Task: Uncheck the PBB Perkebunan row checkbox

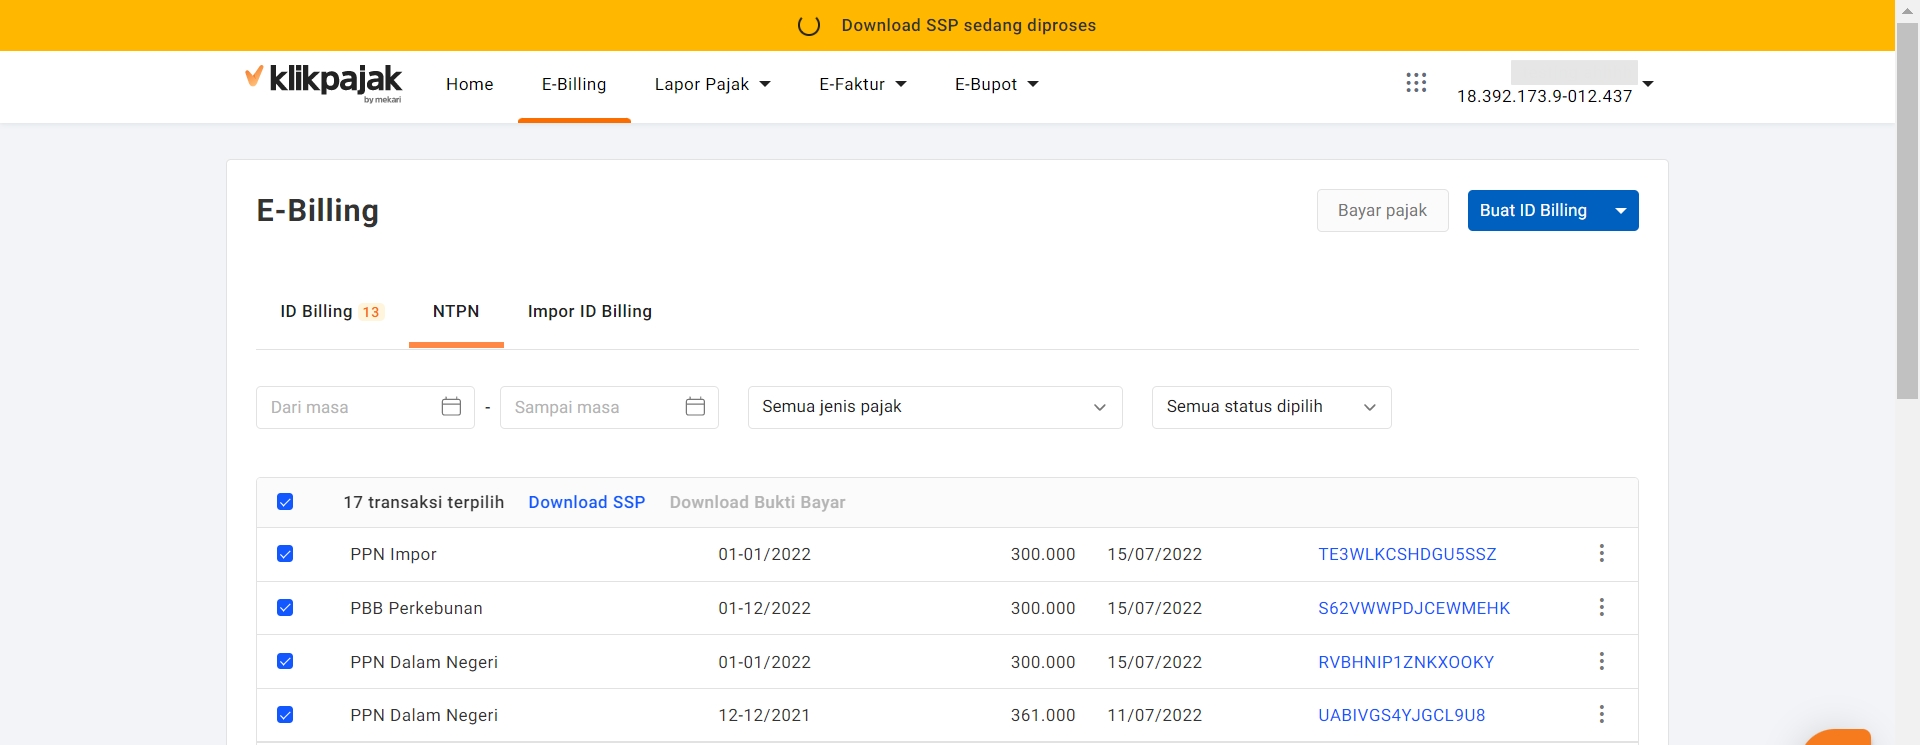Action: click(285, 608)
